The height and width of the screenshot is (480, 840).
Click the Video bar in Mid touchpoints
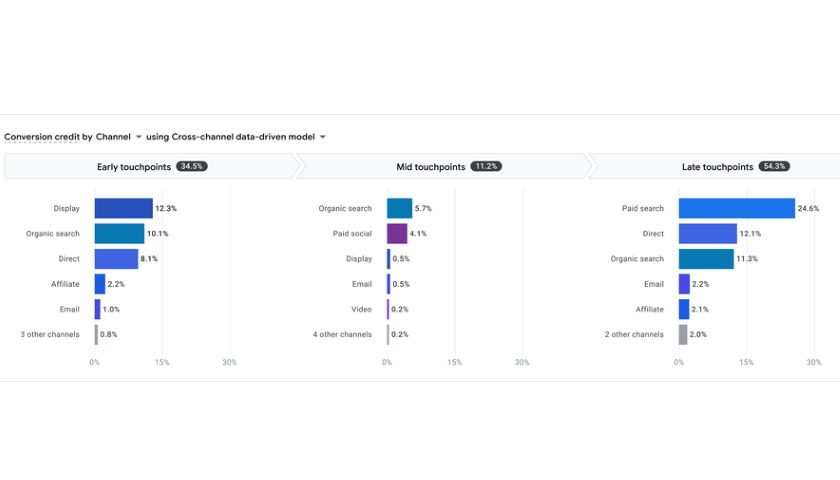click(x=388, y=309)
